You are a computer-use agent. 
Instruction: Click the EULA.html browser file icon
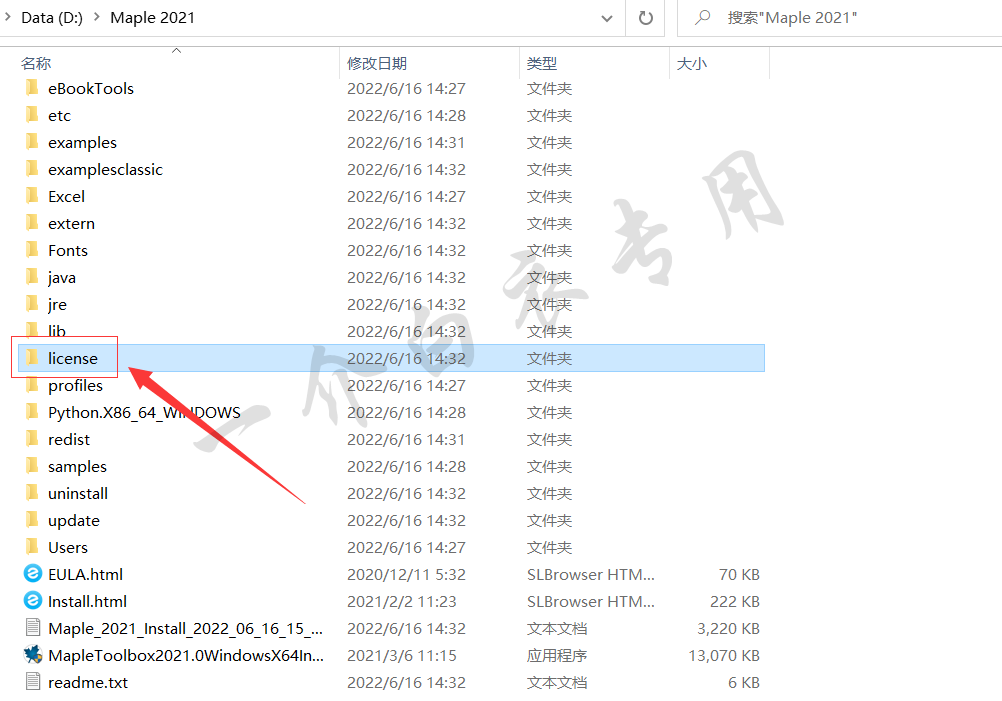point(33,574)
